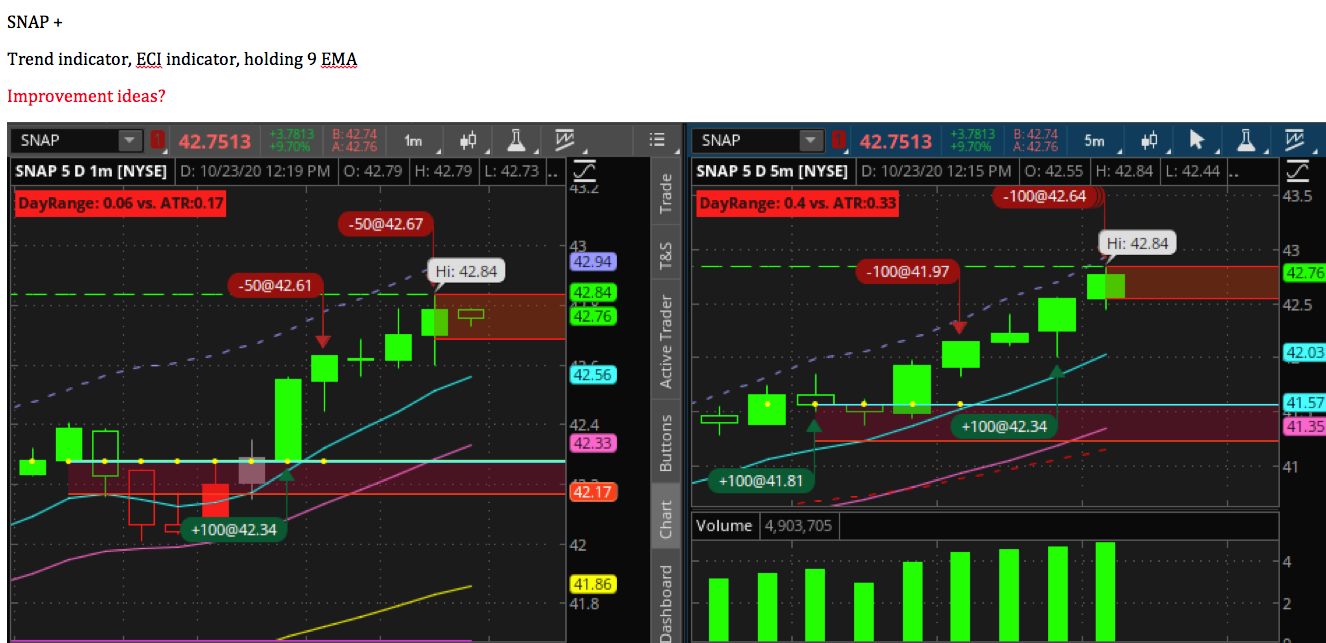Click the 'D: 10/23/20 12:19 PM' date readout
The image size is (1326, 643).
pos(256,171)
